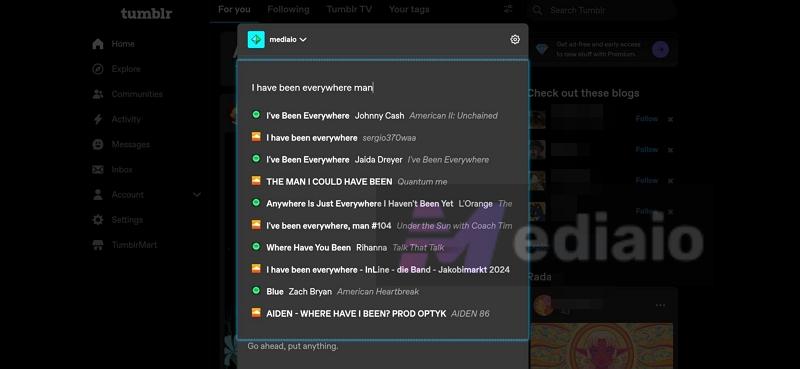Click SoundCloud icon beside Quantum me result

point(256,181)
